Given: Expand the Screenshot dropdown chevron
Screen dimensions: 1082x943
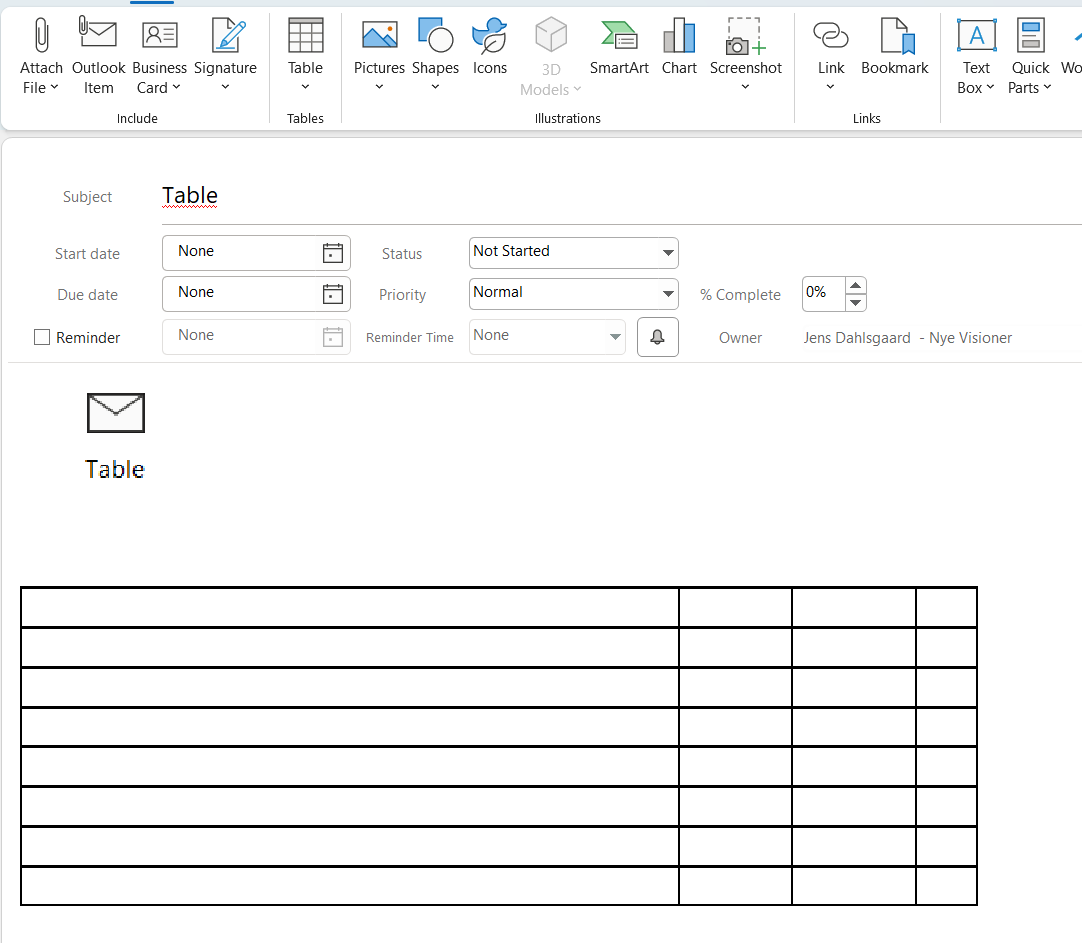Looking at the screenshot, I should click(x=745, y=87).
